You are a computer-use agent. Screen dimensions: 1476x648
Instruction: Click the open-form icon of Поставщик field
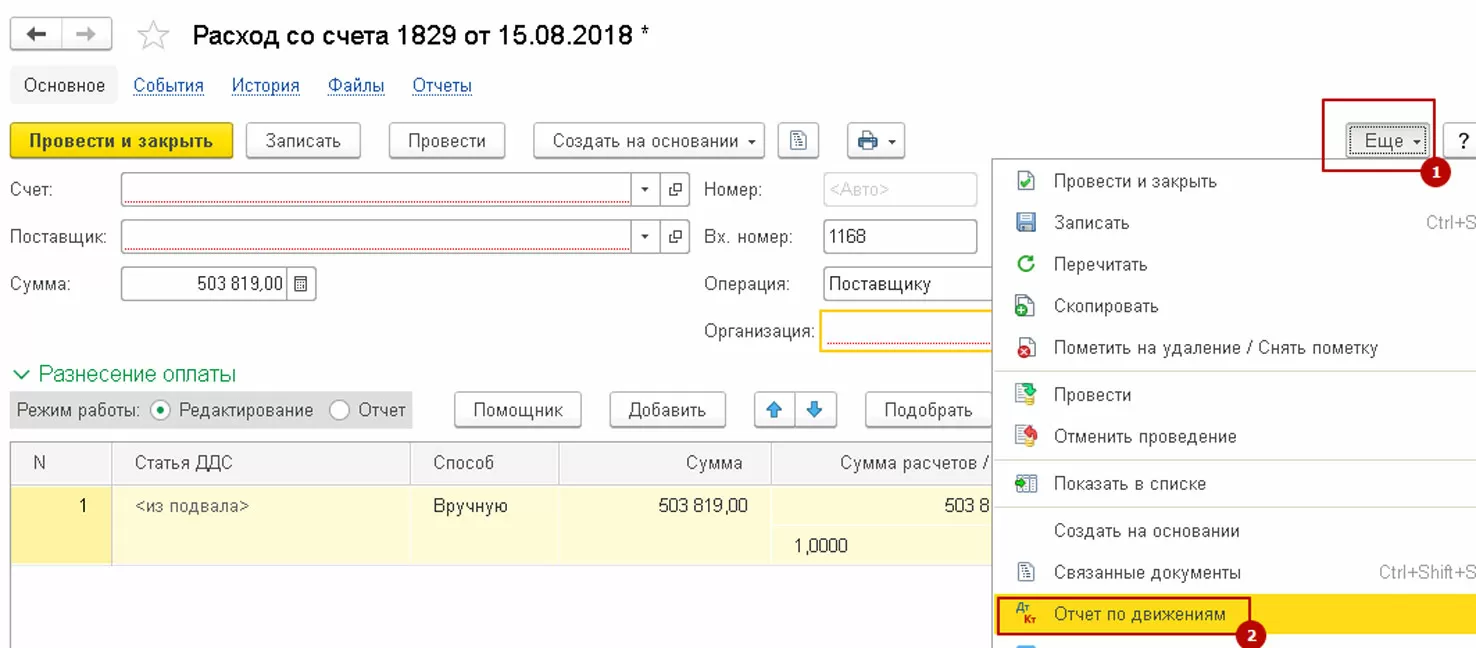(x=675, y=237)
